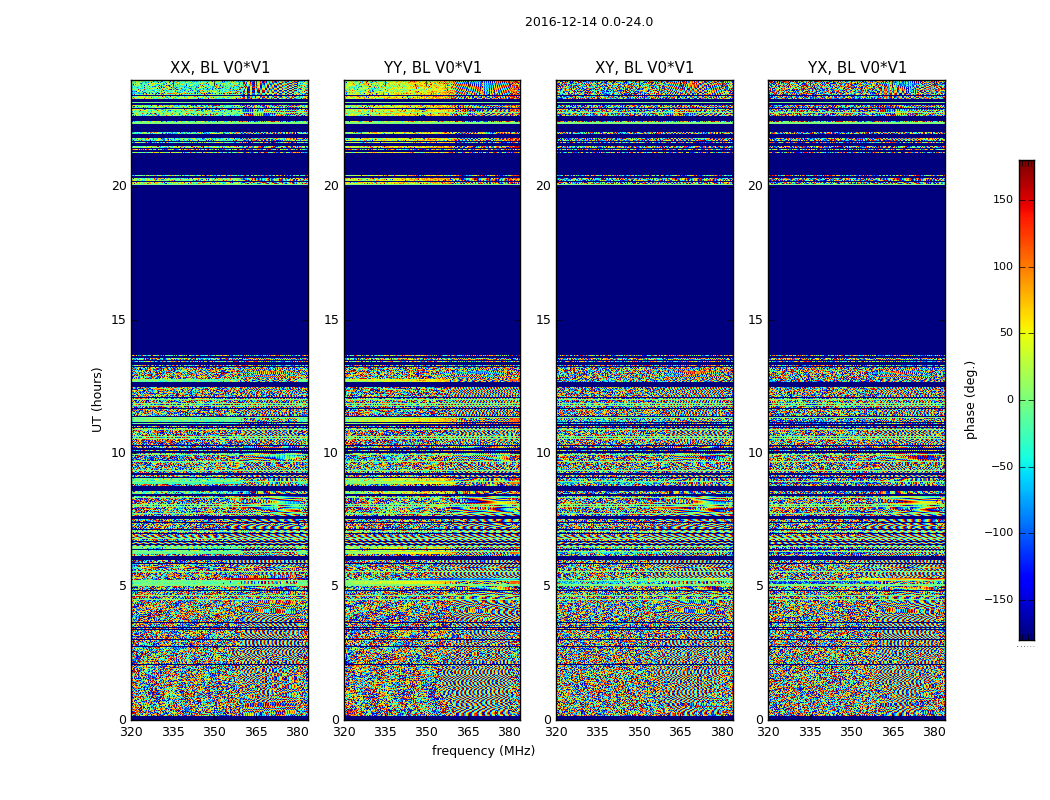Image resolution: width=1050 pixels, height=800 pixels.
Task: Click the "UT (hours)" y-axis label
Action: click(97, 399)
